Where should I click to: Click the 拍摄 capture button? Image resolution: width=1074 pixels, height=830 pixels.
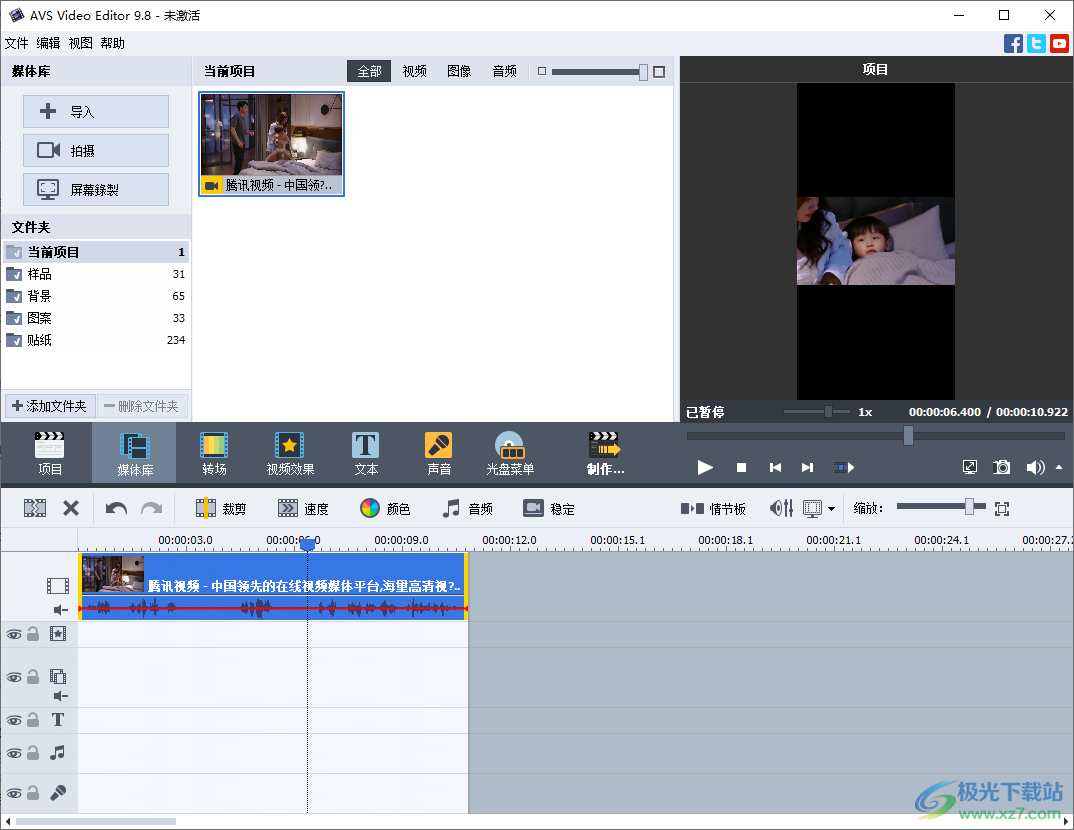[x=96, y=151]
